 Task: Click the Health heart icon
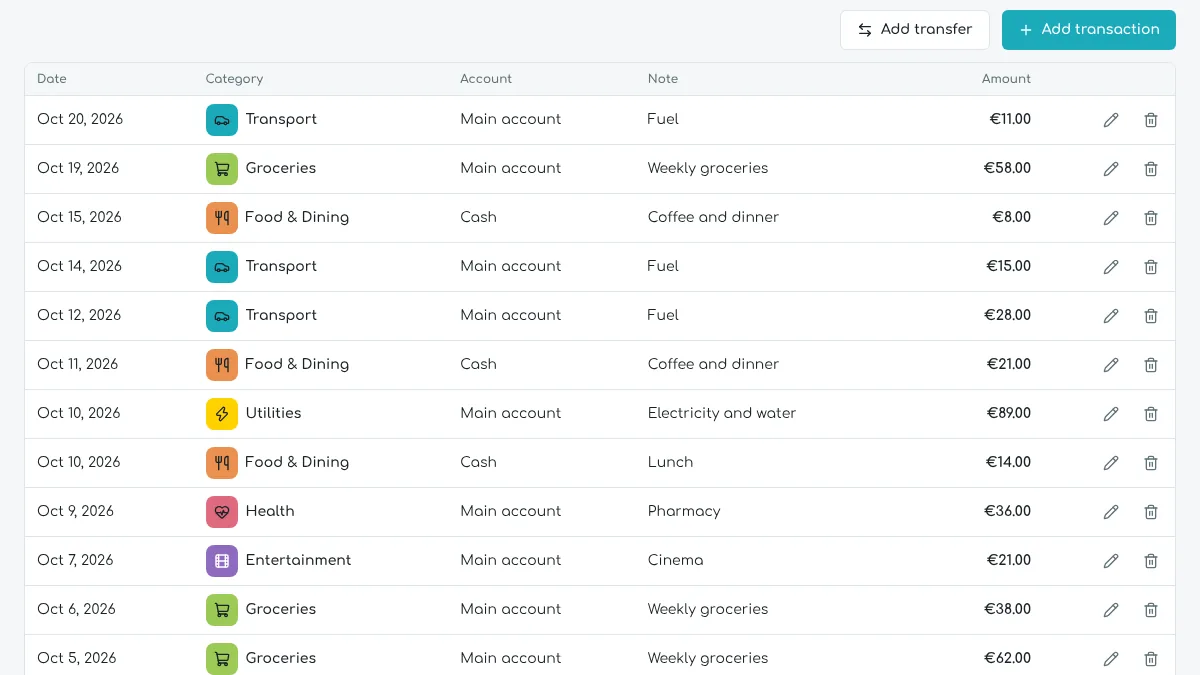coord(222,512)
